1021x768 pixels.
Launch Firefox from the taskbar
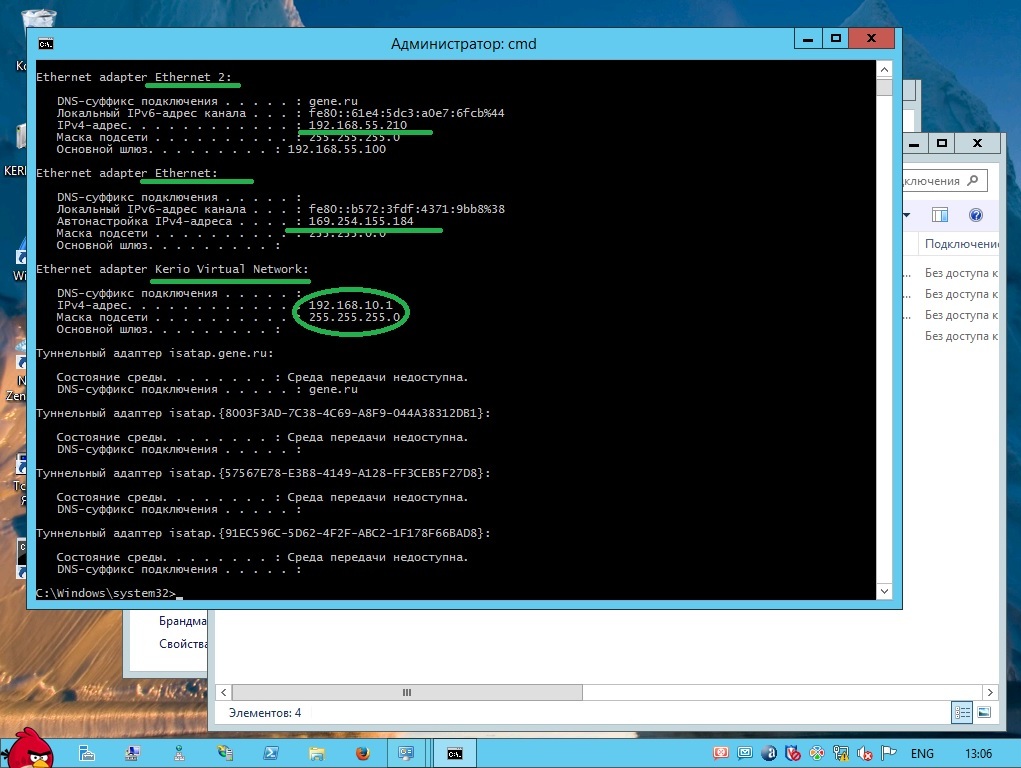360,753
